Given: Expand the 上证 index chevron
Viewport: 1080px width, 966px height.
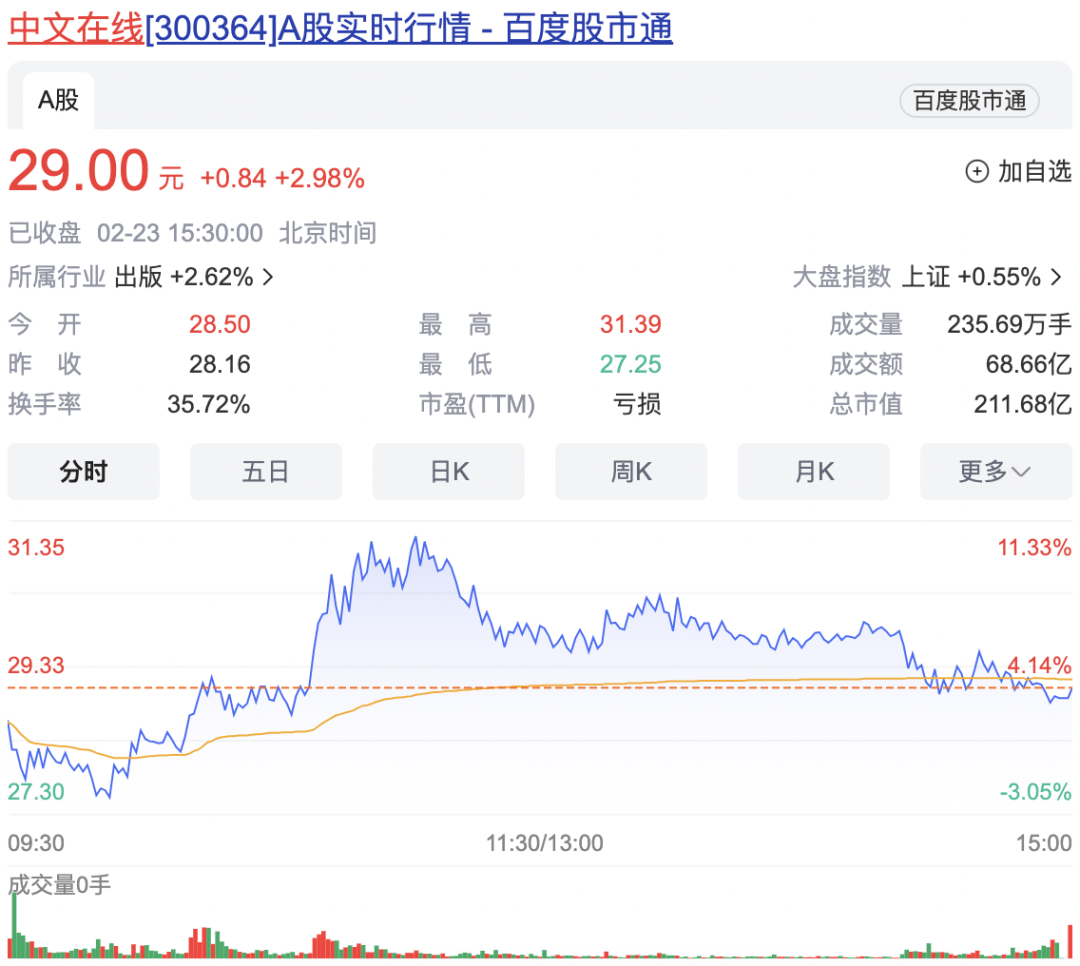Looking at the screenshot, I should [1056, 277].
